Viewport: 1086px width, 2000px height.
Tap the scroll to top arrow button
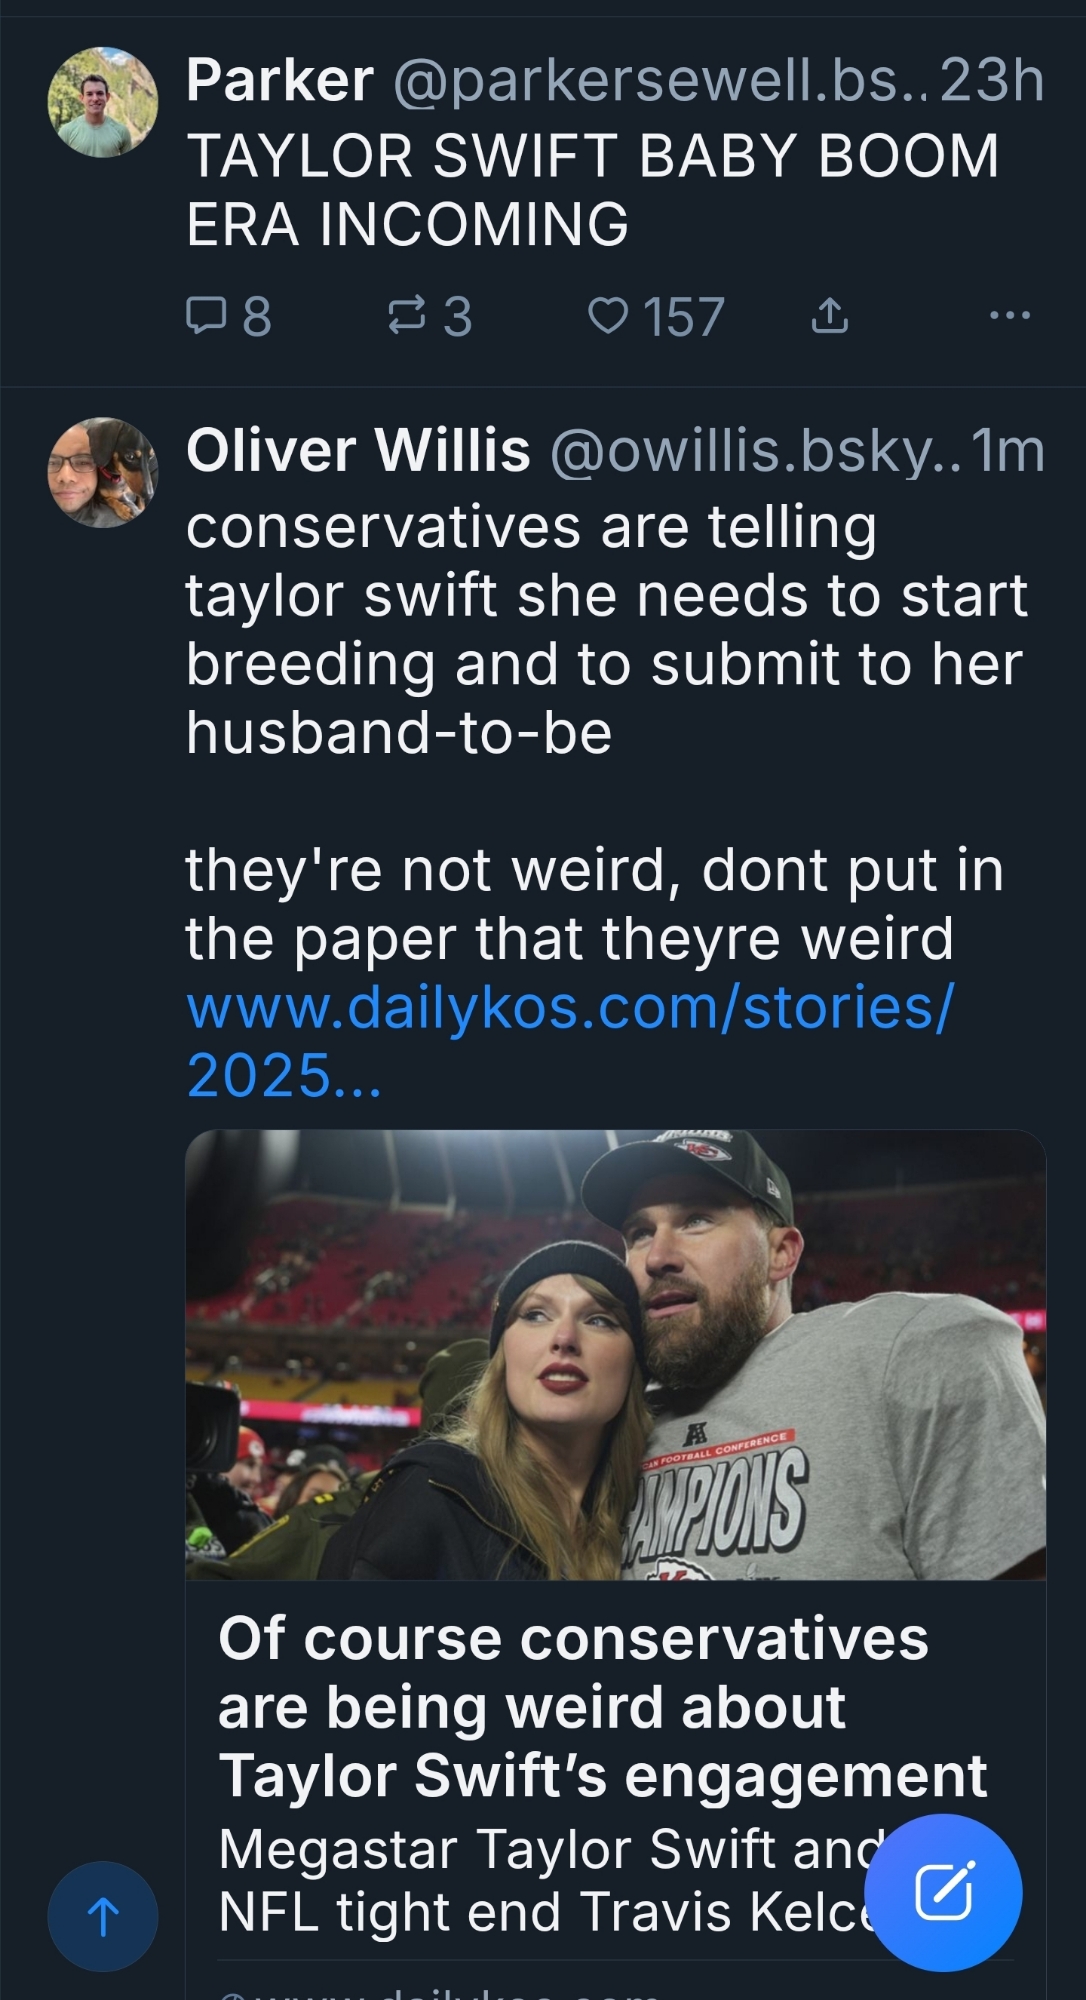tap(103, 1916)
